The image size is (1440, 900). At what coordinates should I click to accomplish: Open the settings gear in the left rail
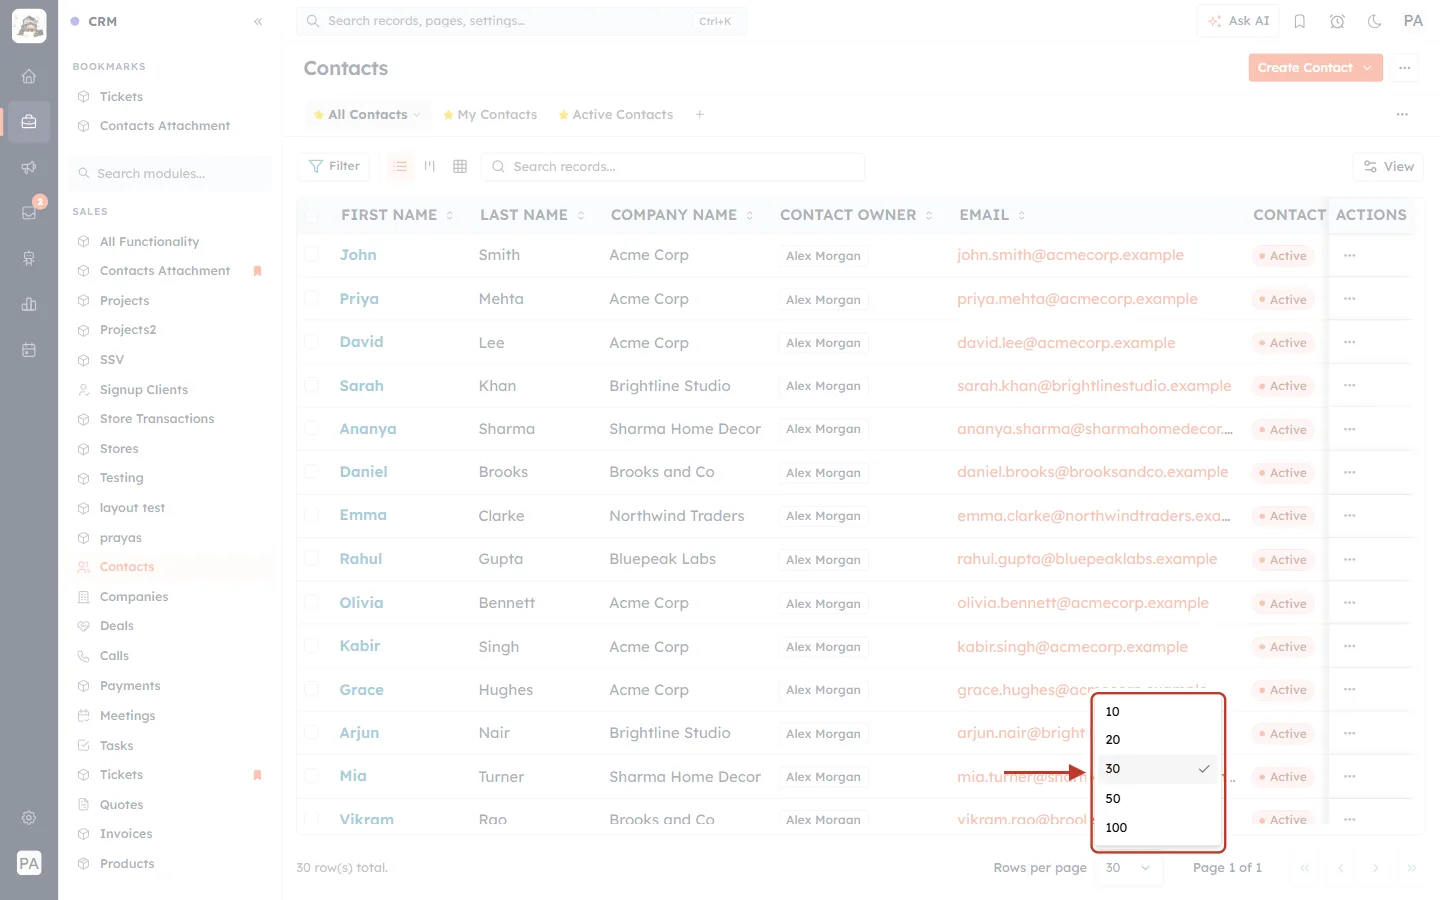(x=29, y=818)
